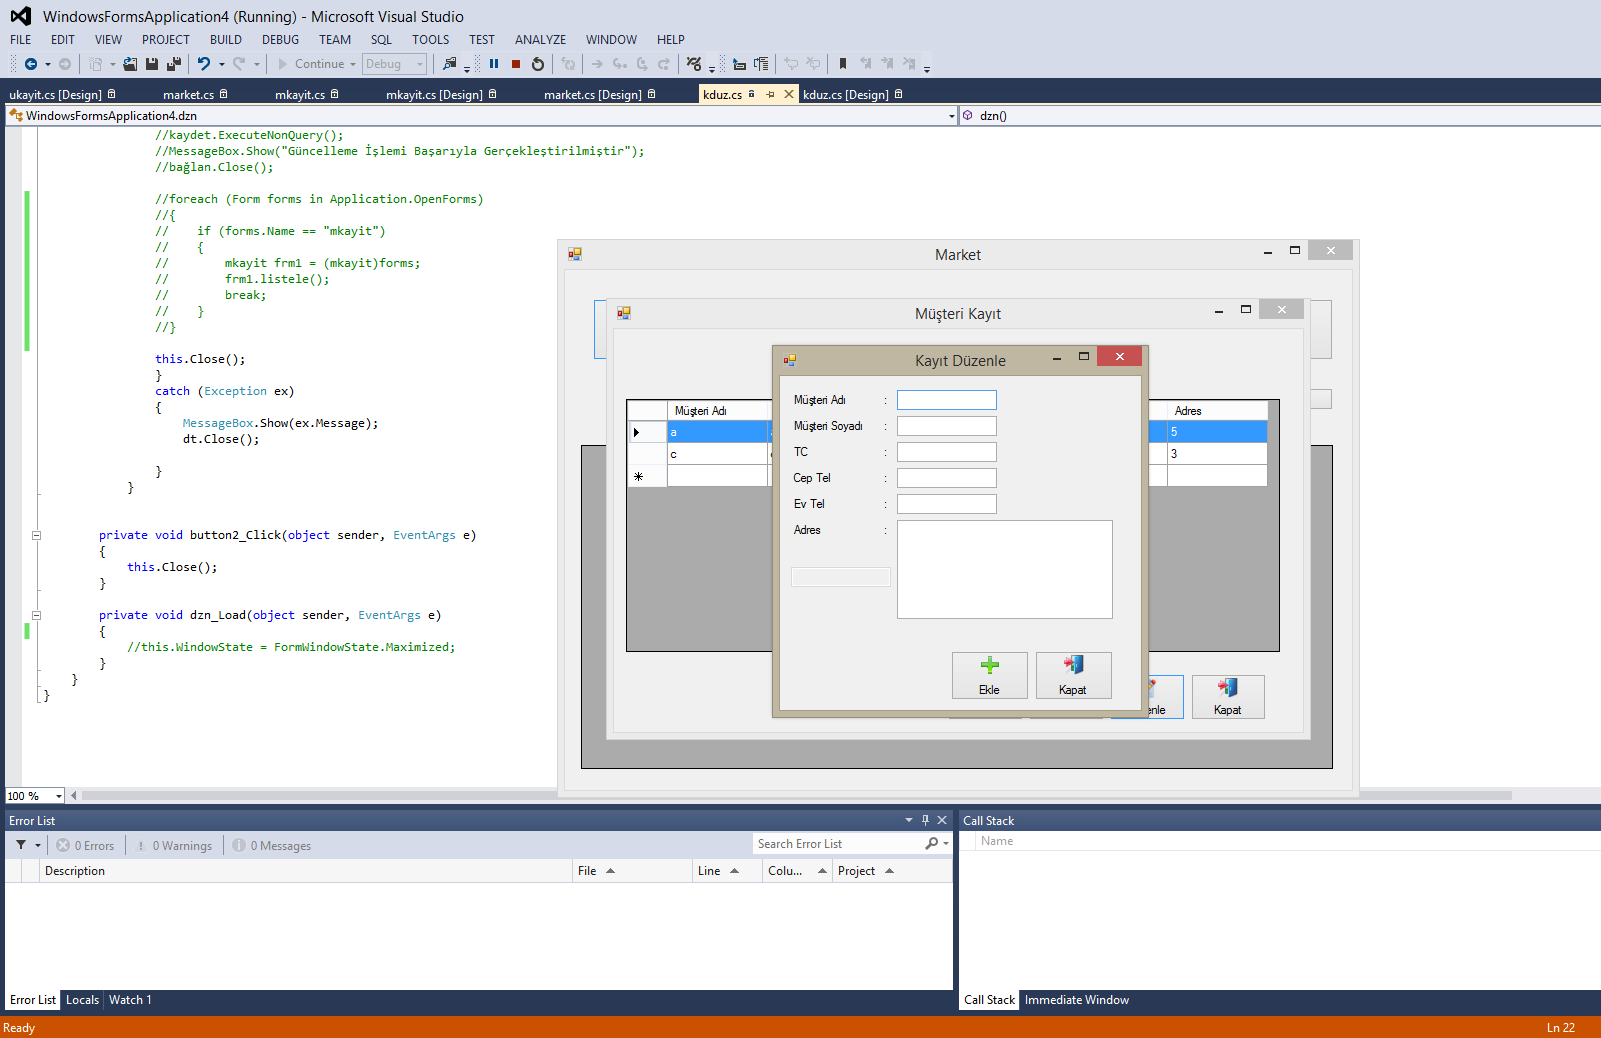This screenshot has height=1038, width=1601.
Task: Switch to the Watch 1 tab
Action: tap(130, 1000)
